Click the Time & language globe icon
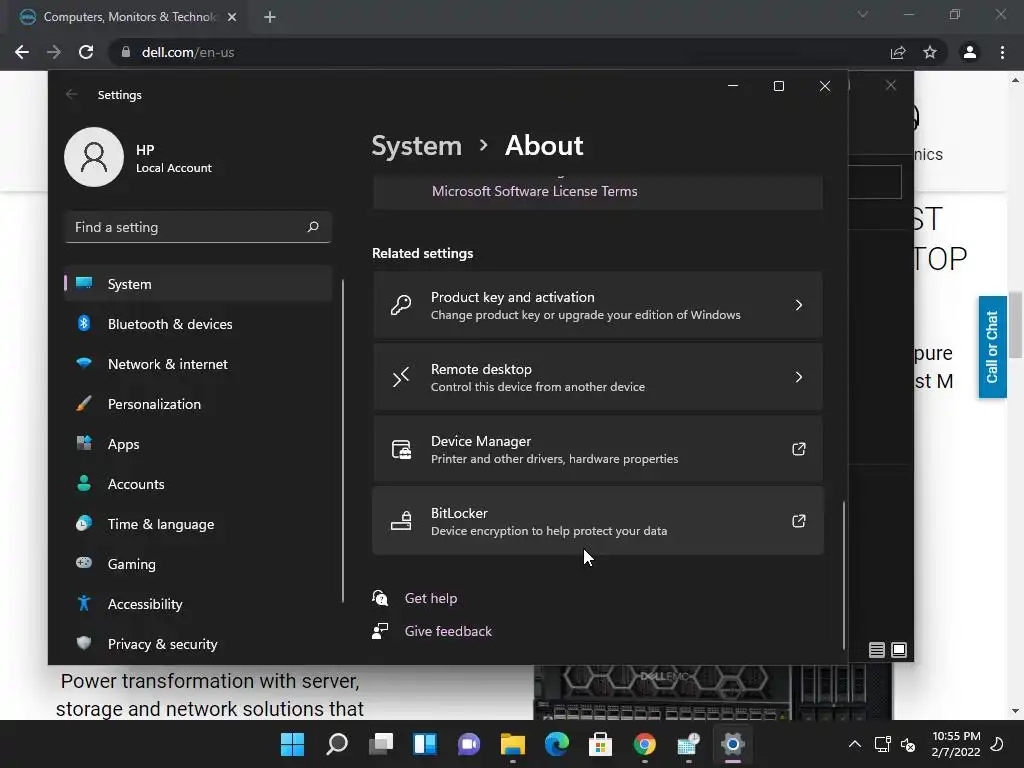This screenshot has height=768, width=1024. coord(84,524)
